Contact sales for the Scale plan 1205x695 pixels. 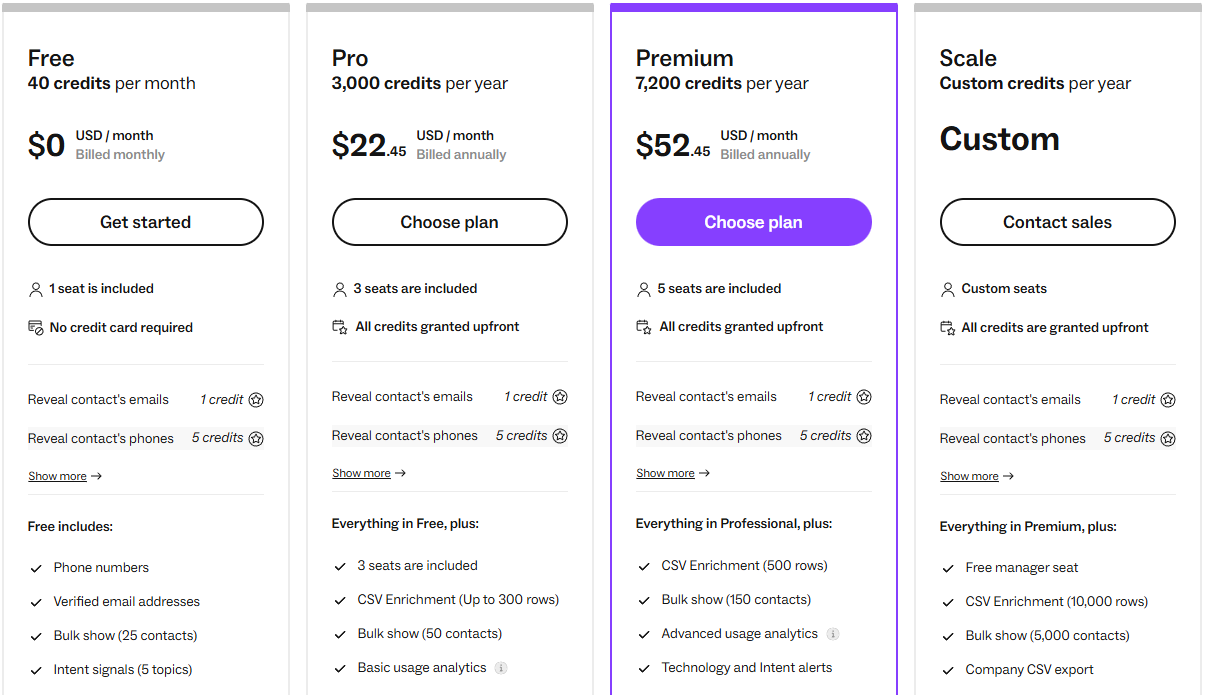1057,222
